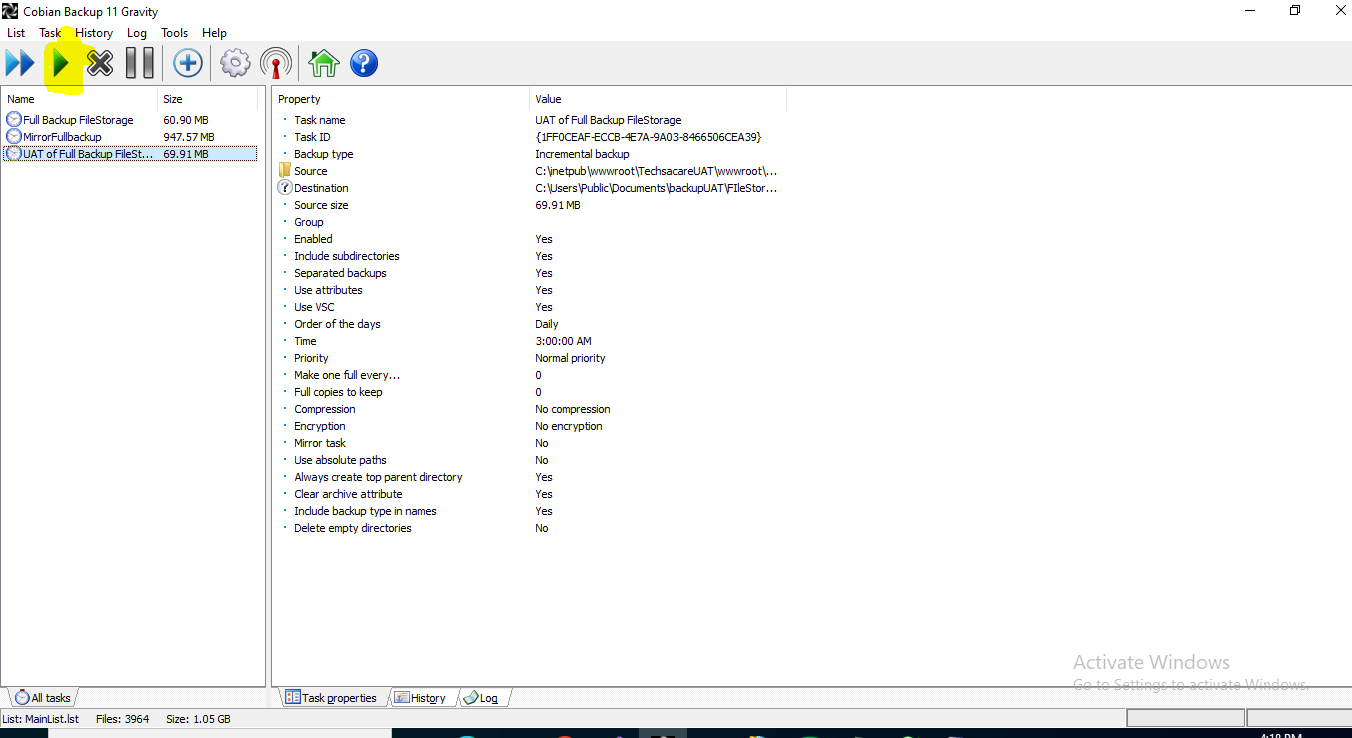Run all tasks with double-arrow icon
1352x738 pixels.
(20, 64)
